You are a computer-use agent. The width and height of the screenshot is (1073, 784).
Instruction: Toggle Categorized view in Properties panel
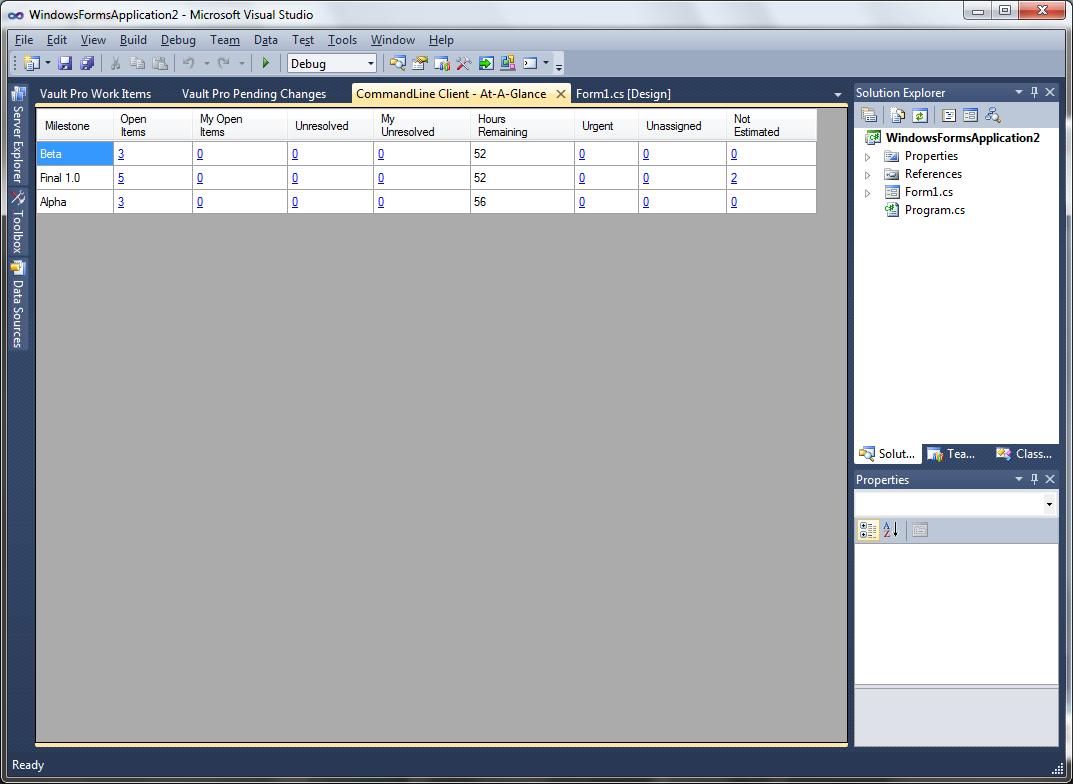pos(868,530)
